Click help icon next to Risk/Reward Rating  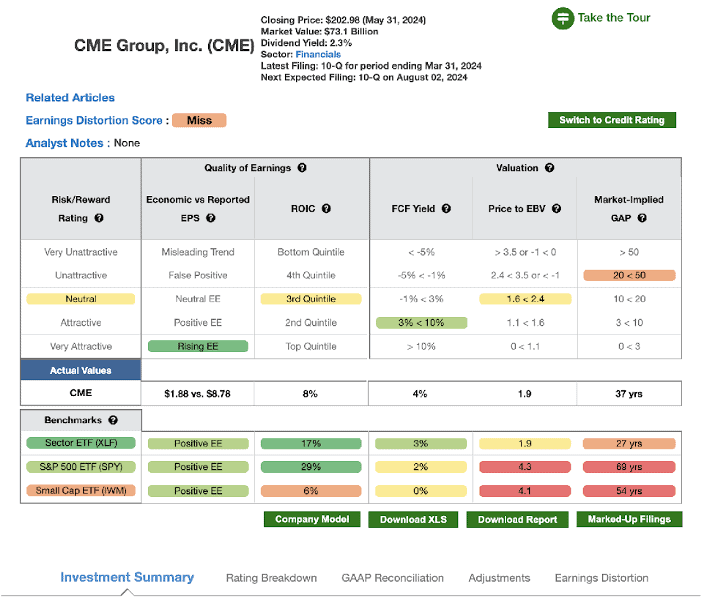pyautogui.click(x=99, y=218)
